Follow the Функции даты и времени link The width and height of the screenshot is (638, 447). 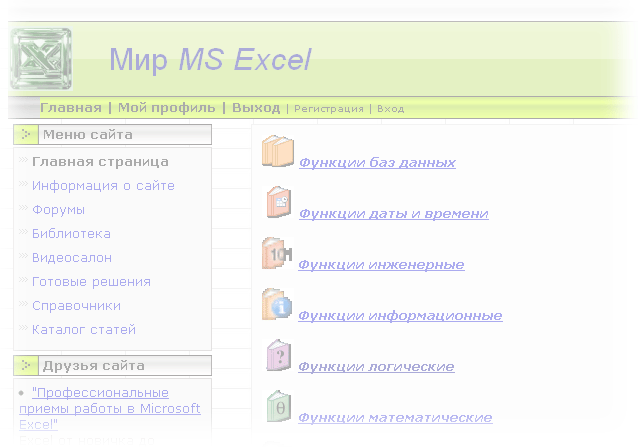[x=393, y=214]
